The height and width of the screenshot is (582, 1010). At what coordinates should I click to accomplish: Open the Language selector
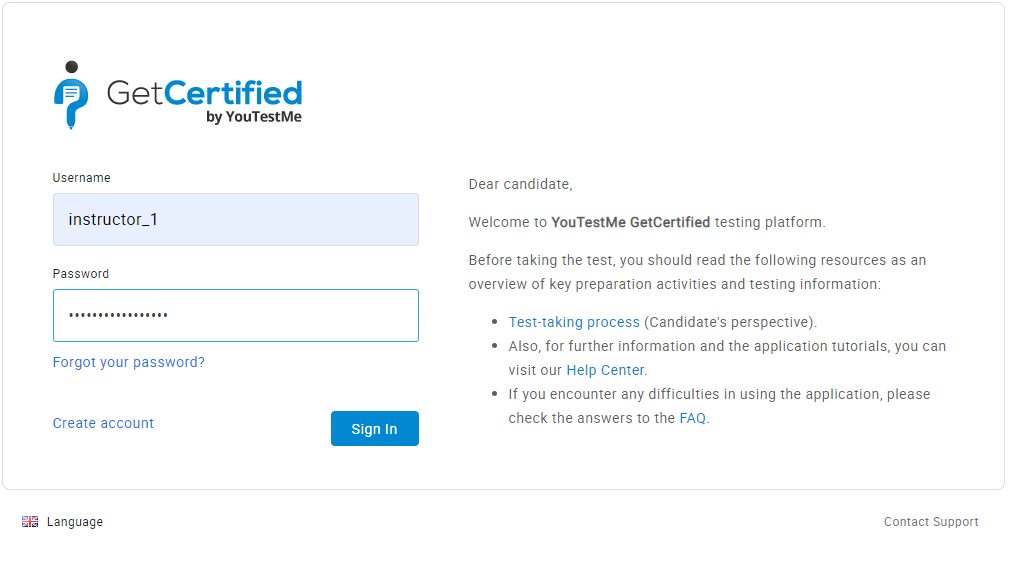[74, 522]
